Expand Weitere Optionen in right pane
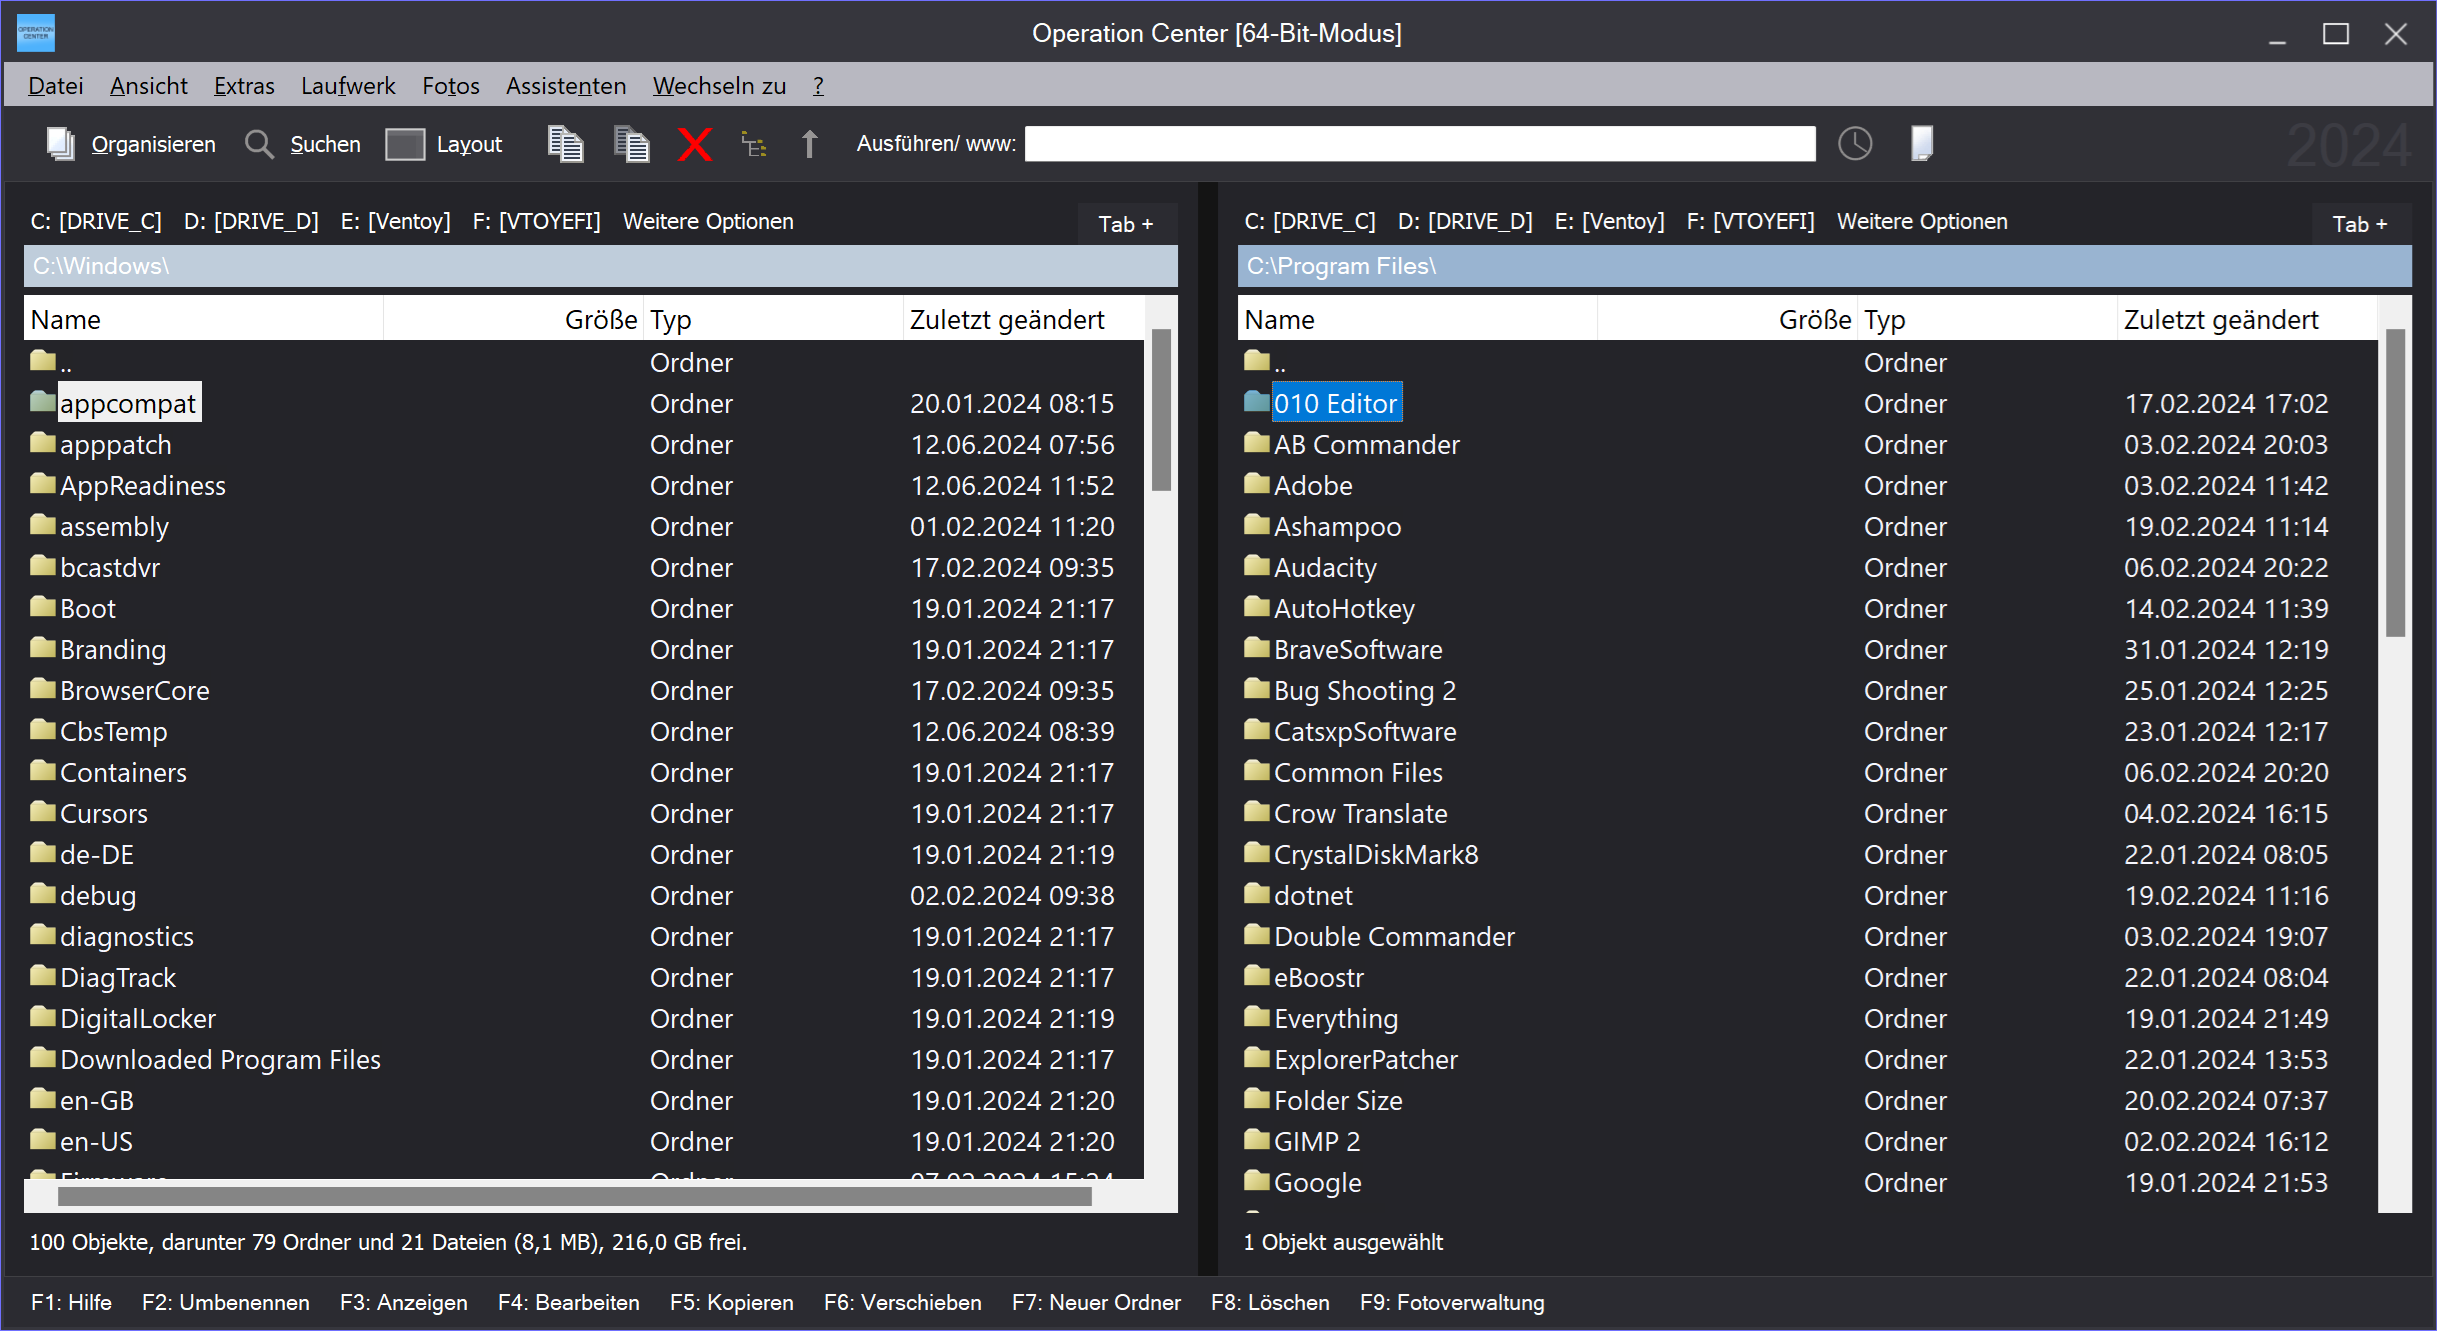Screen dimensions: 2437x1331 1922,221
